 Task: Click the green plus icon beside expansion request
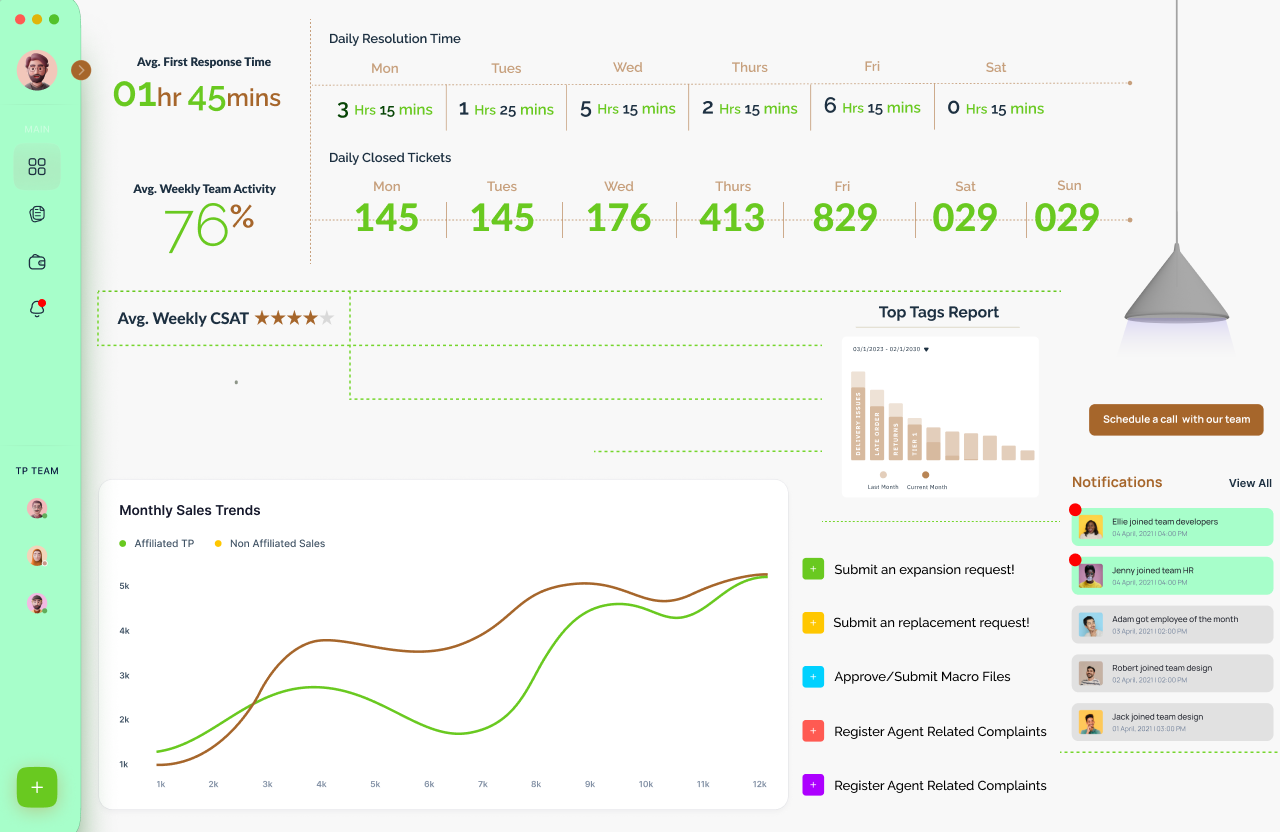click(812, 568)
